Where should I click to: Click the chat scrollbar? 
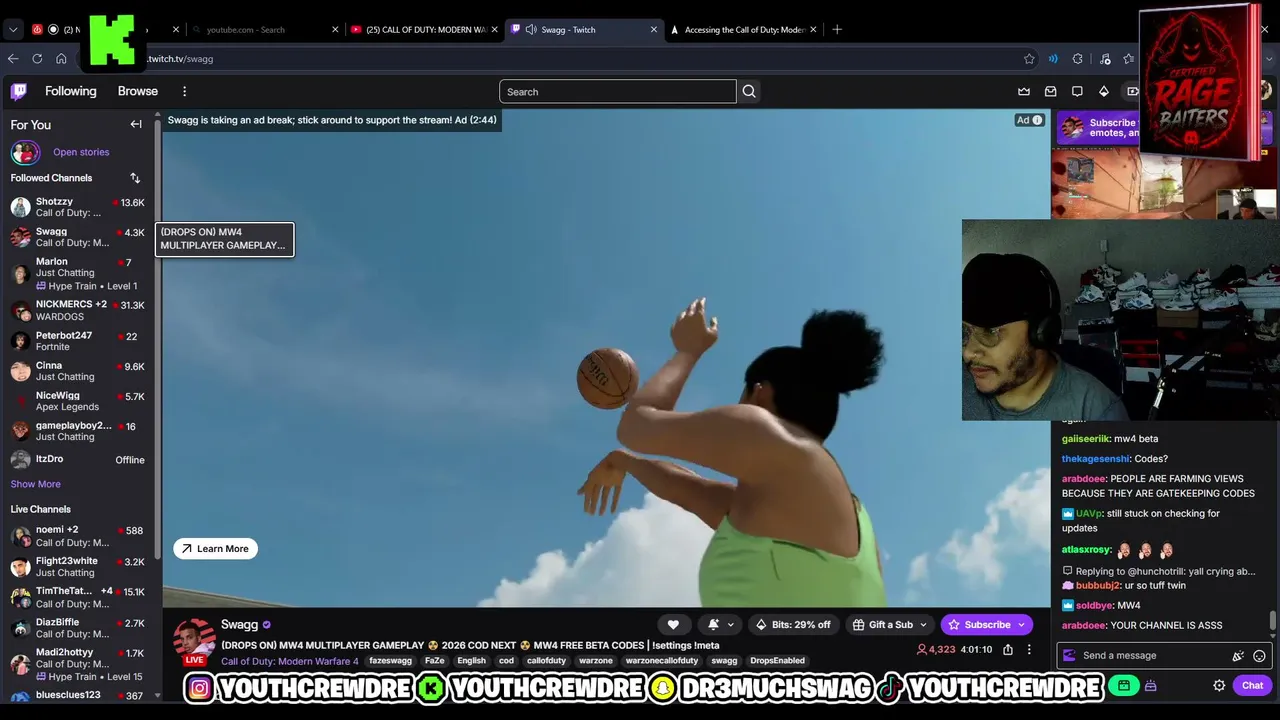1273,620
